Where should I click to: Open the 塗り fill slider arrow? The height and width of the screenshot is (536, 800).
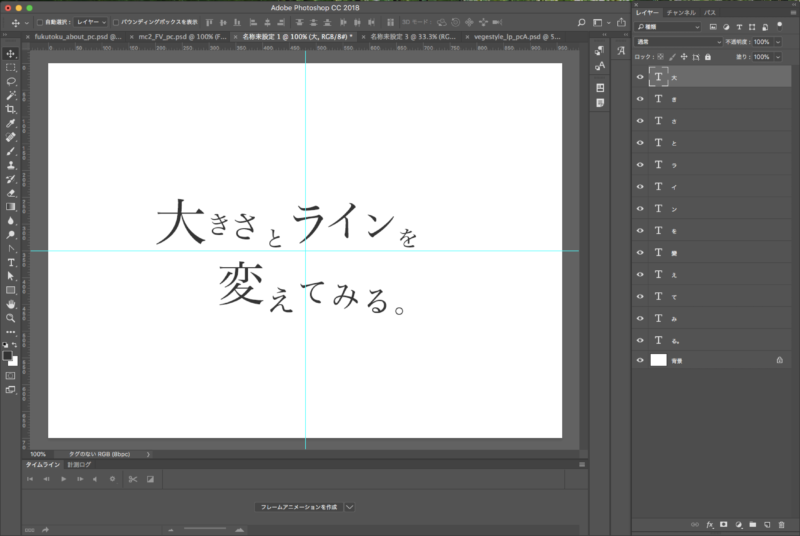point(778,57)
